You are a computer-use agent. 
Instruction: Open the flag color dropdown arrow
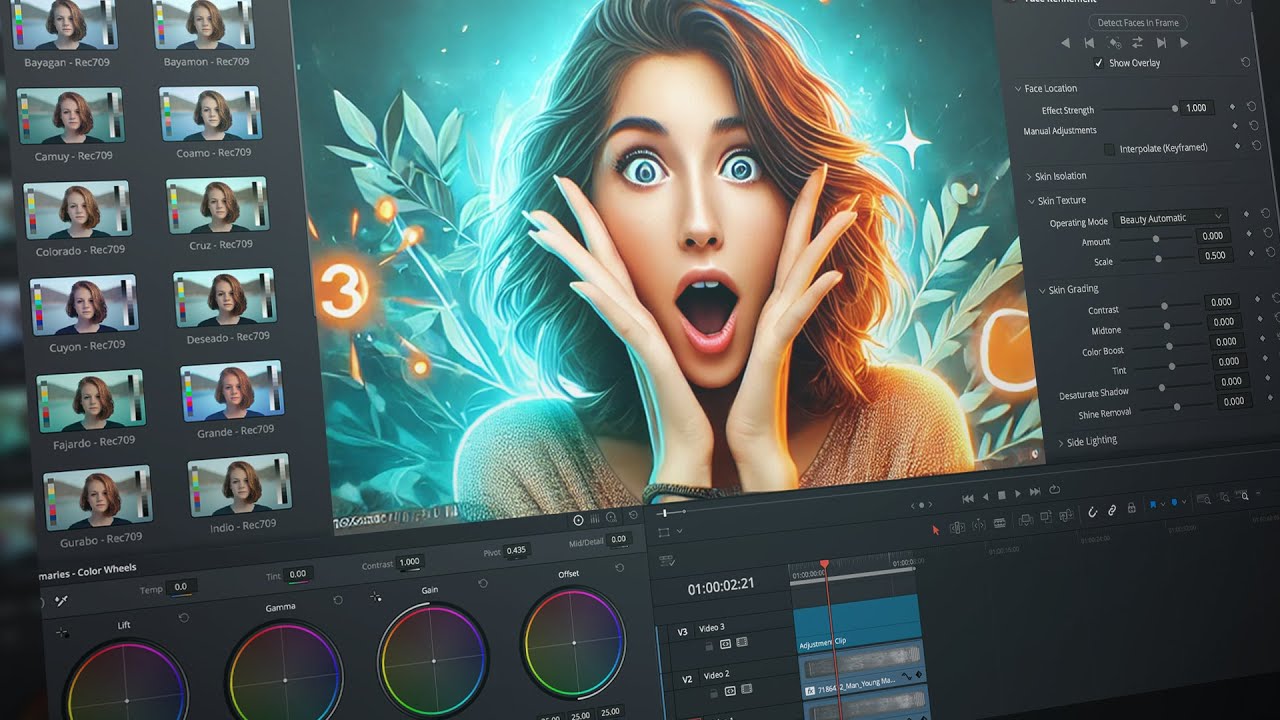[1163, 504]
